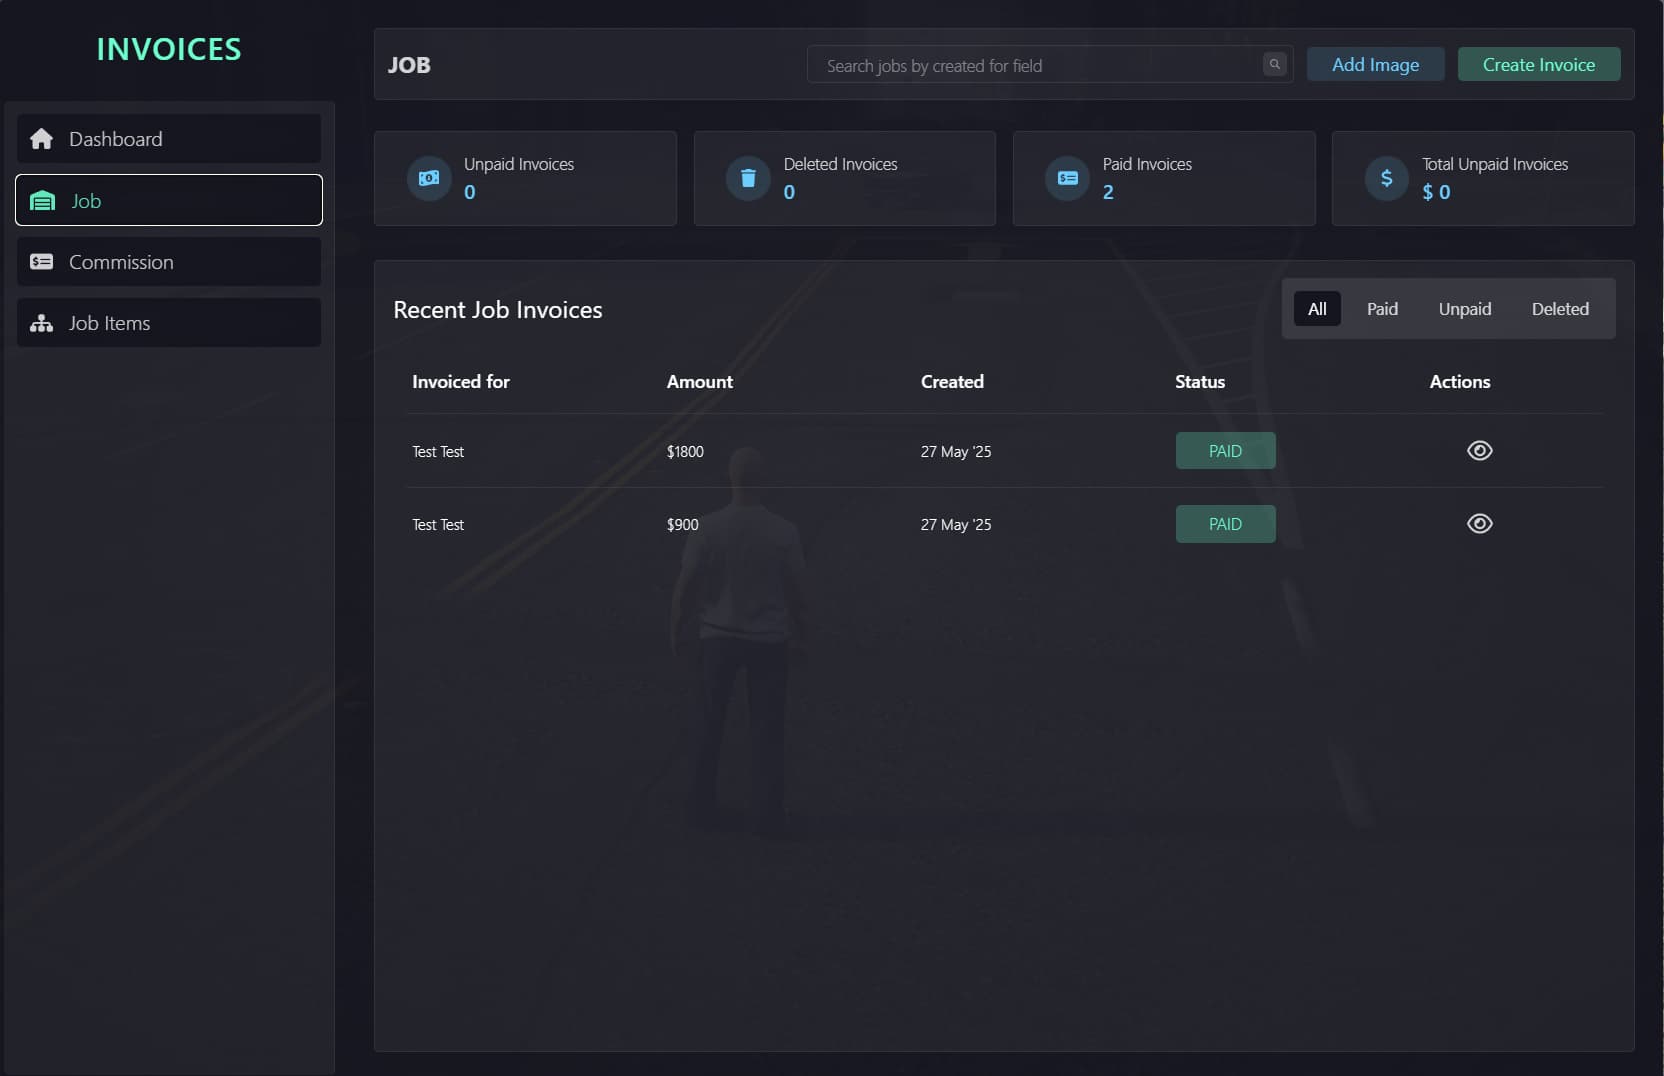Select the All invoices filter
The height and width of the screenshot is (1076, 1664).
pos(1317,308)
